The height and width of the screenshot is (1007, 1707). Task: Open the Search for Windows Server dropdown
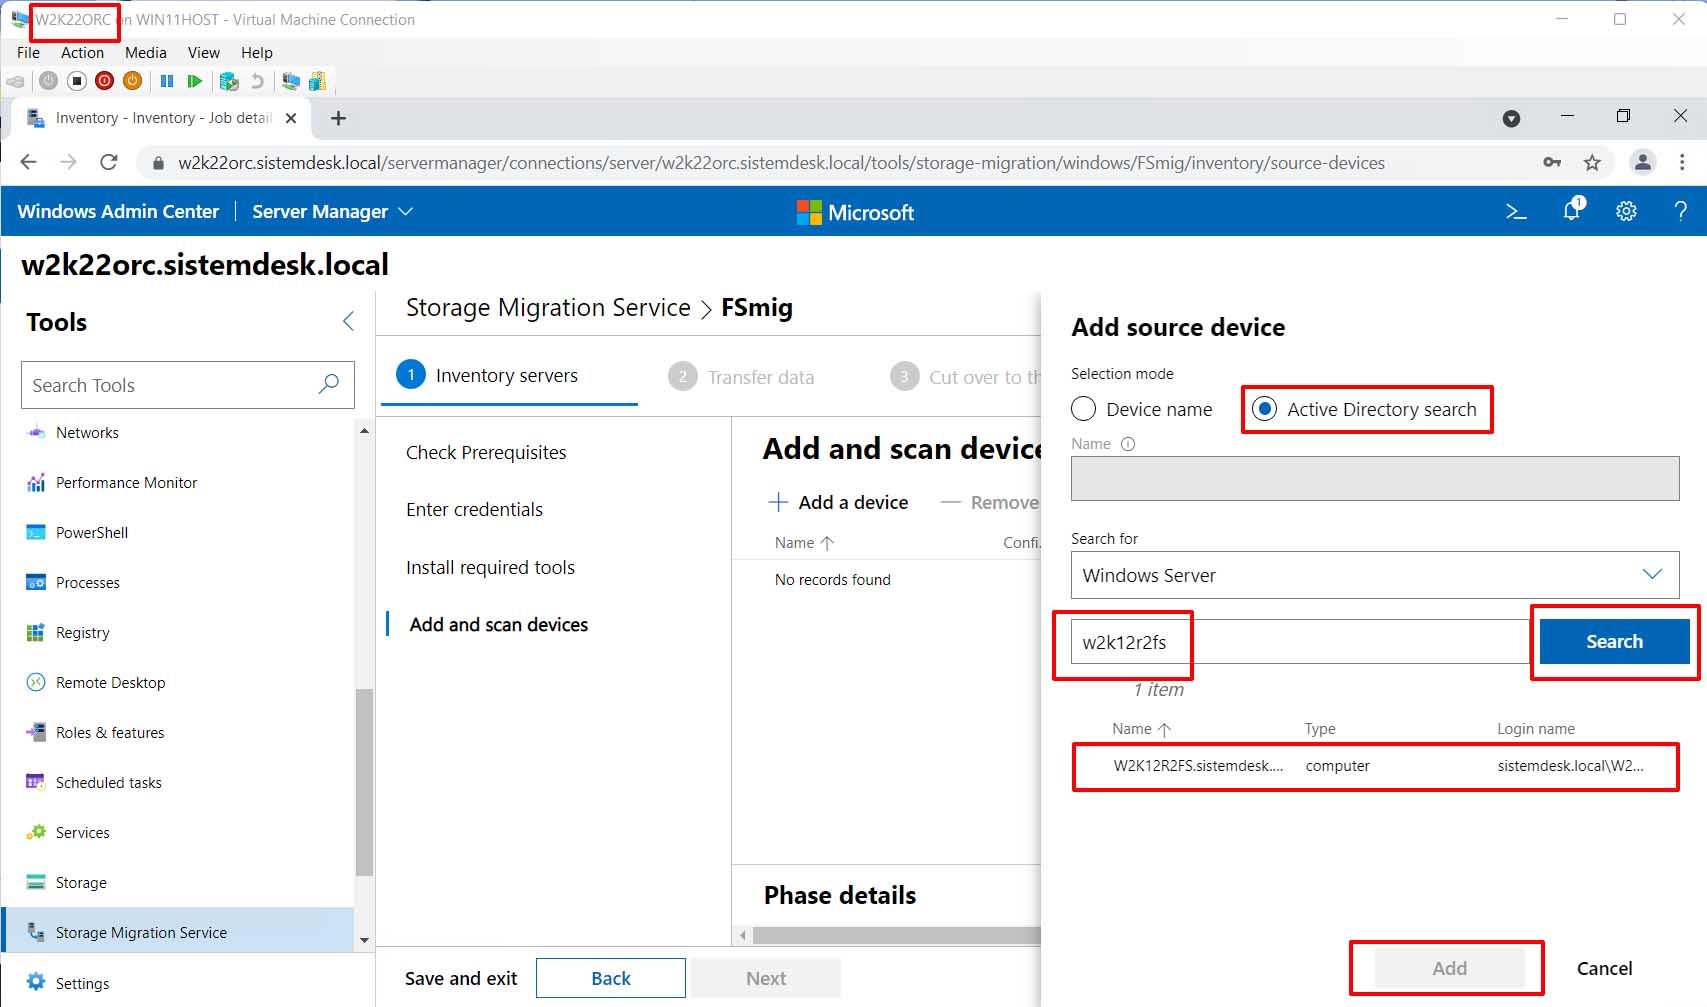point(1375,575)
